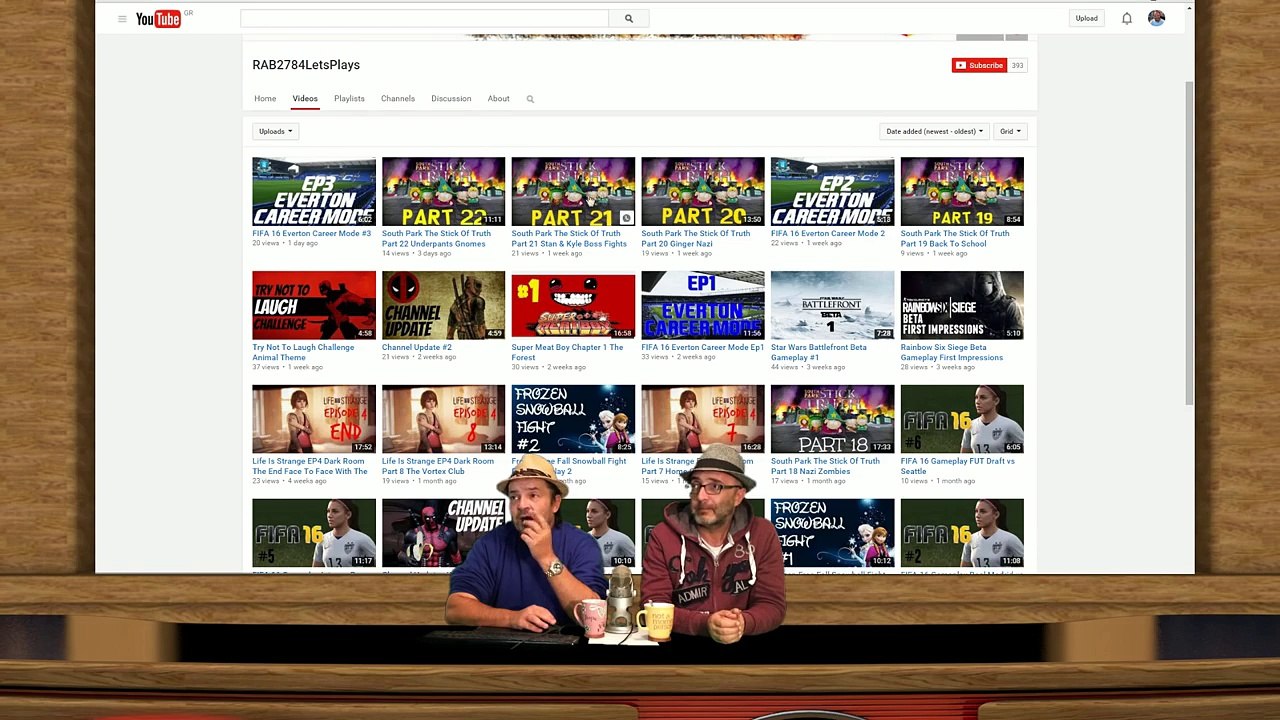The width and height of the screenshot is (1280, 720).
Task: Open the notifications bell
Action: [1127, 18]
